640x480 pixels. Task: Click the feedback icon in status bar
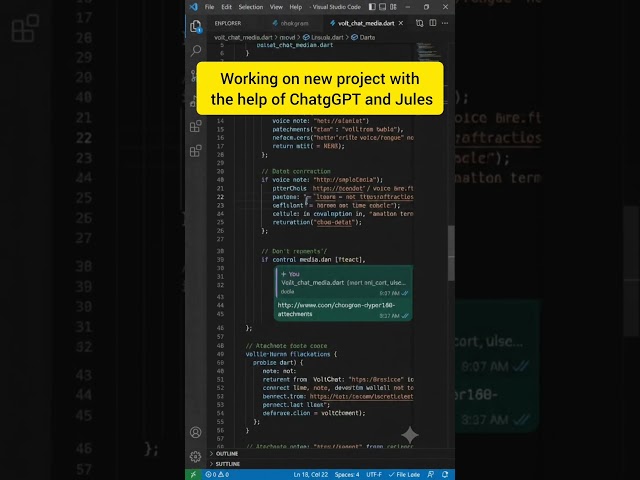pyautogui.click(x=431, y=474)
